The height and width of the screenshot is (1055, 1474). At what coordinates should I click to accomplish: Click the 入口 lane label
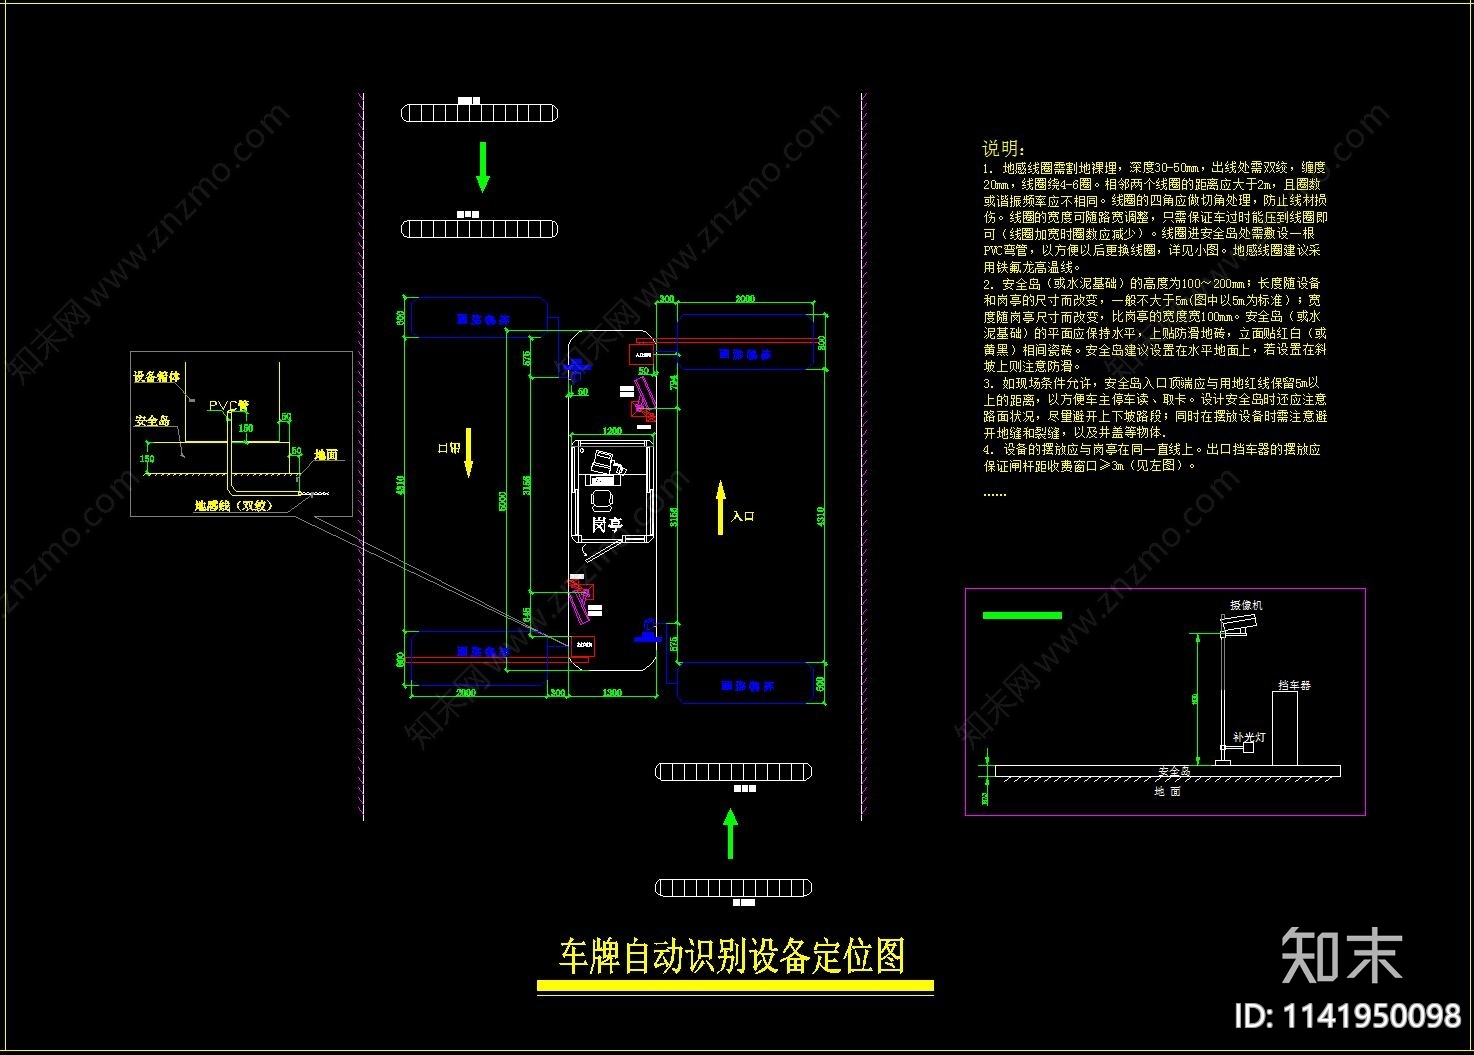pyautogui.click(x=743, y=516)
